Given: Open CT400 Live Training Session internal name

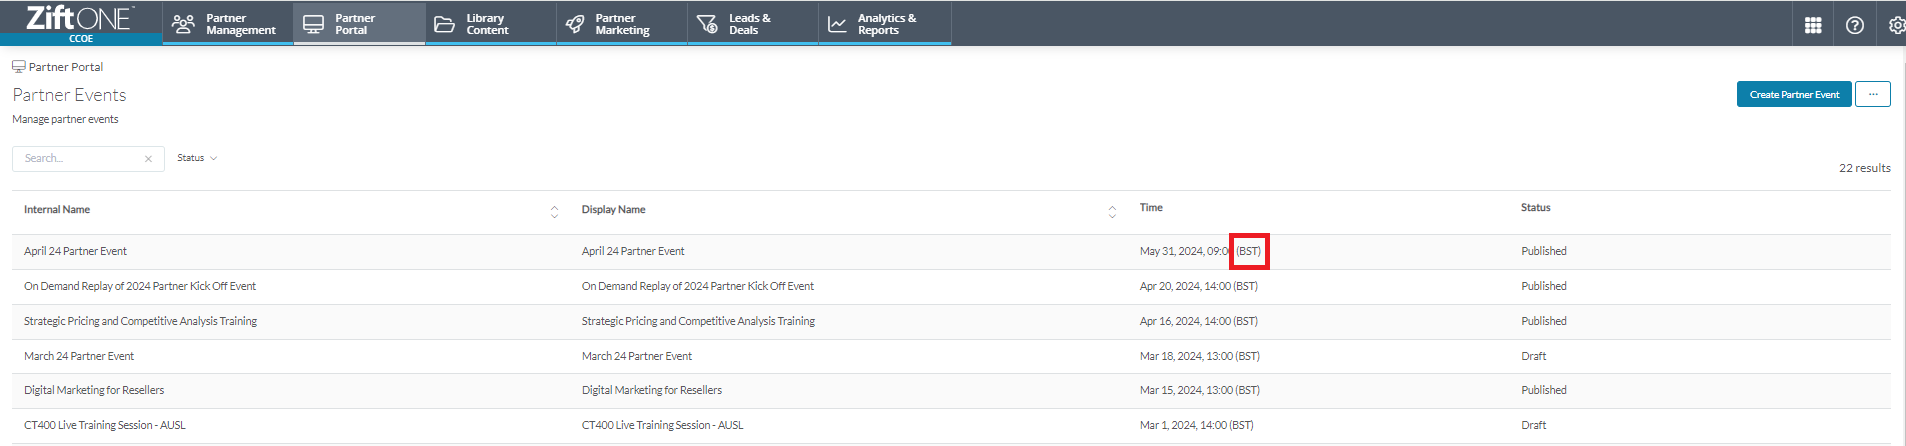Looking at the screenshot, I should click(105, 425).
